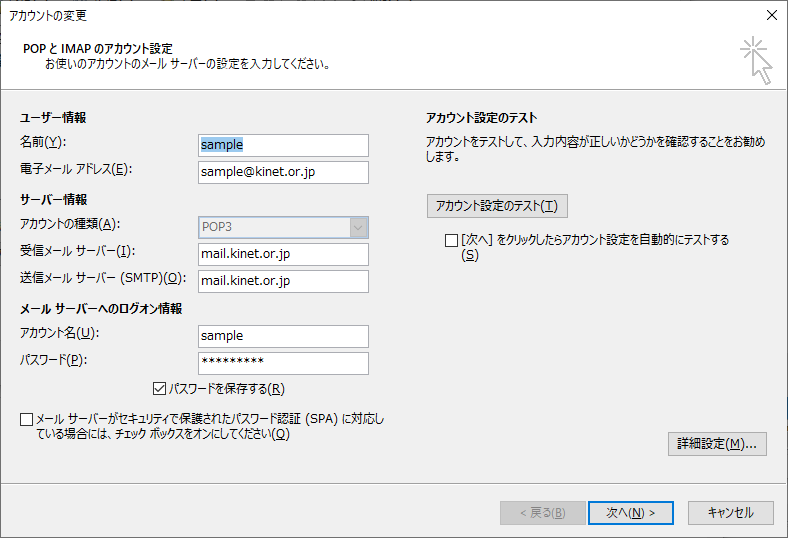Click the パスワード input field
Screen dimensions: 788x538
(x=283, y=363)
